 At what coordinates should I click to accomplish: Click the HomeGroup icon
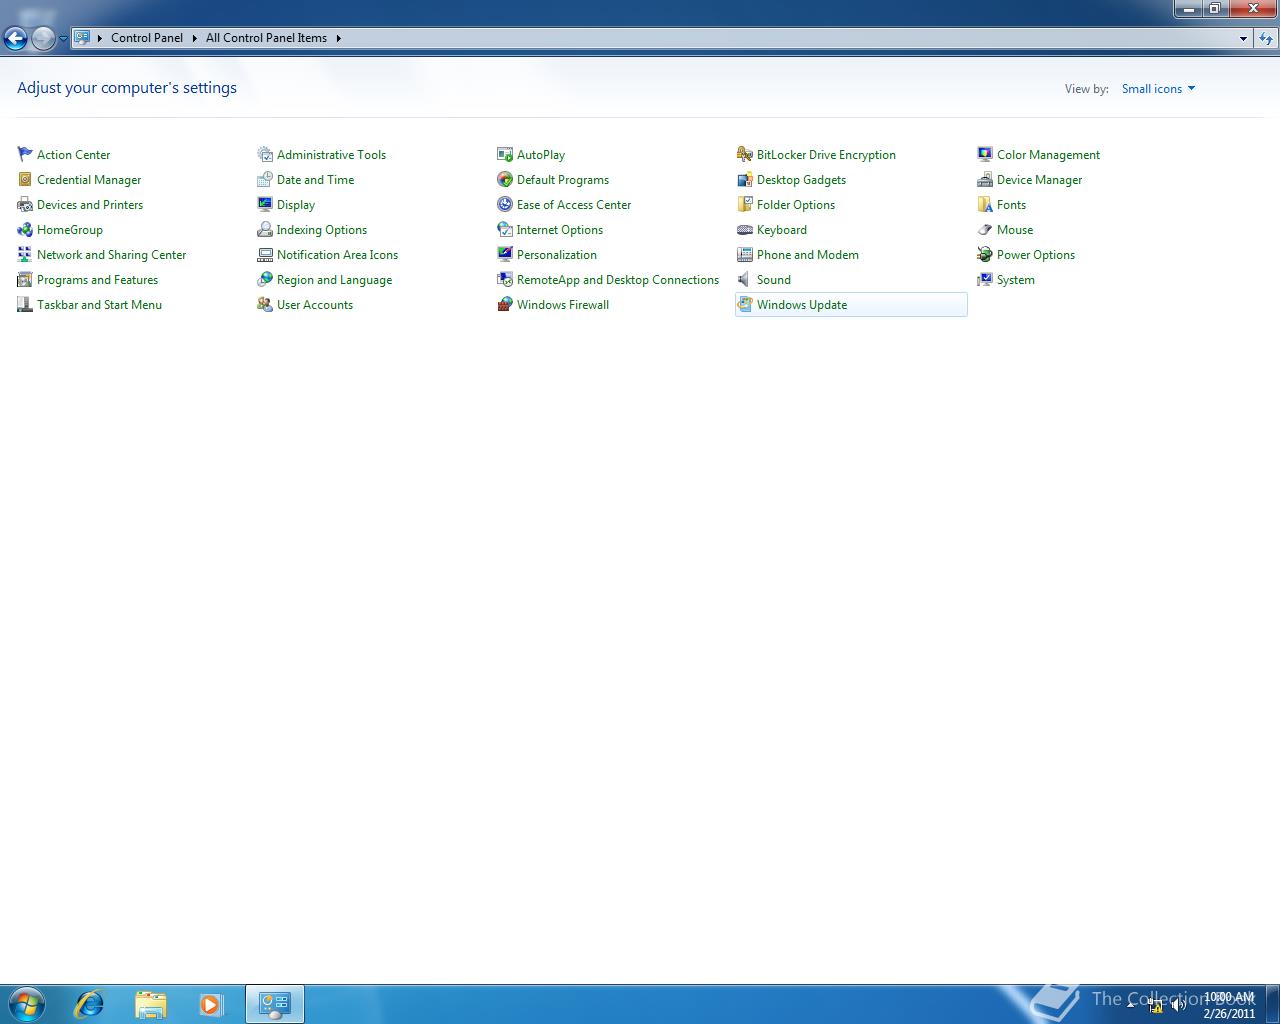[25, 229]
